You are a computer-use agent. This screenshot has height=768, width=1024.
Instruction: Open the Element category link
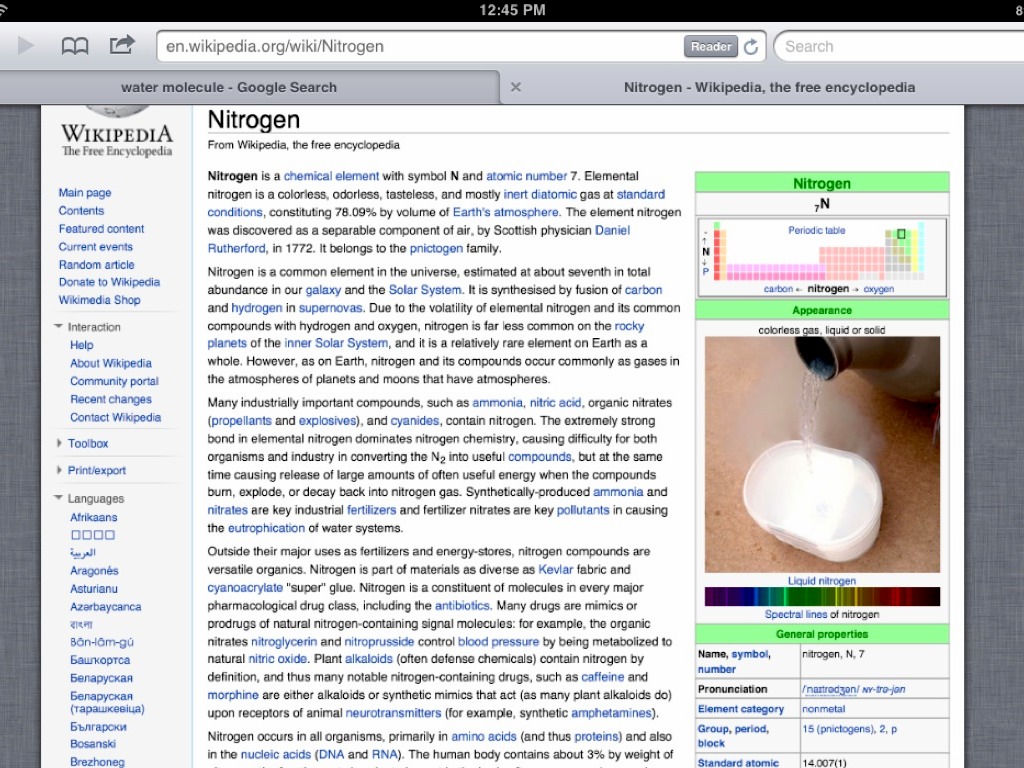[x=741, y=709]
